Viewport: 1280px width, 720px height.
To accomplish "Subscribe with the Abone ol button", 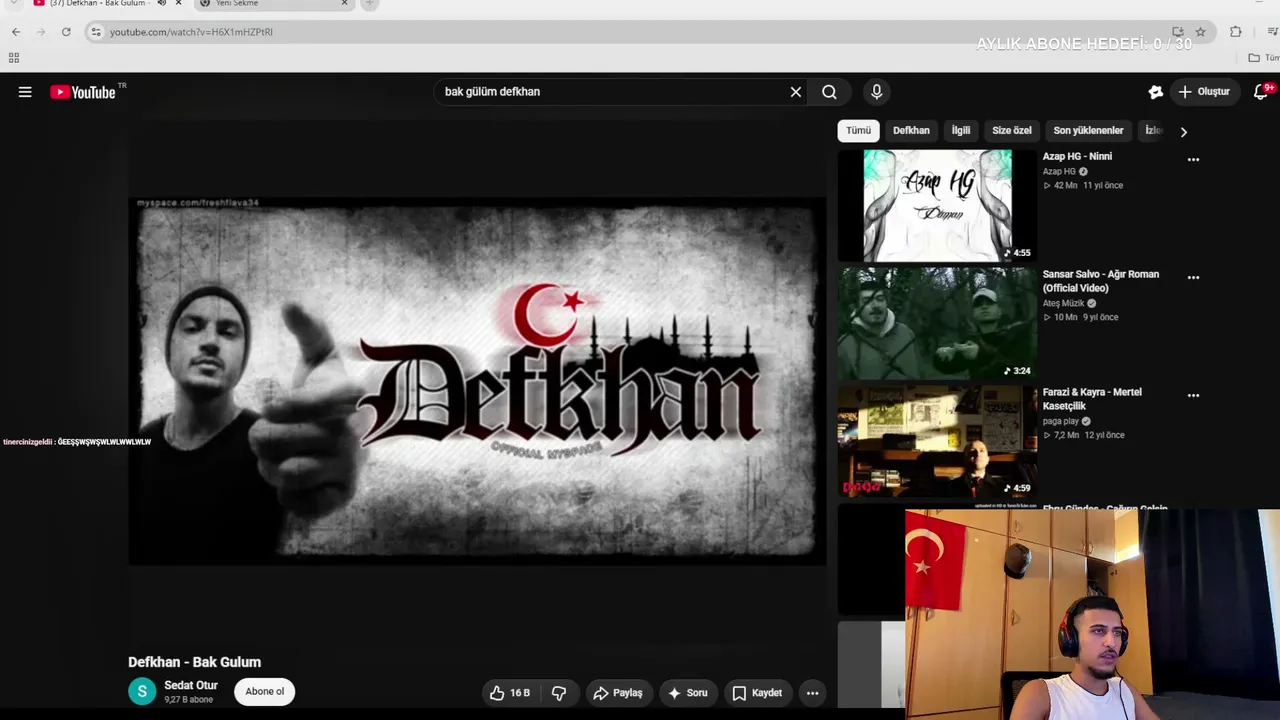I will point(265,692).
